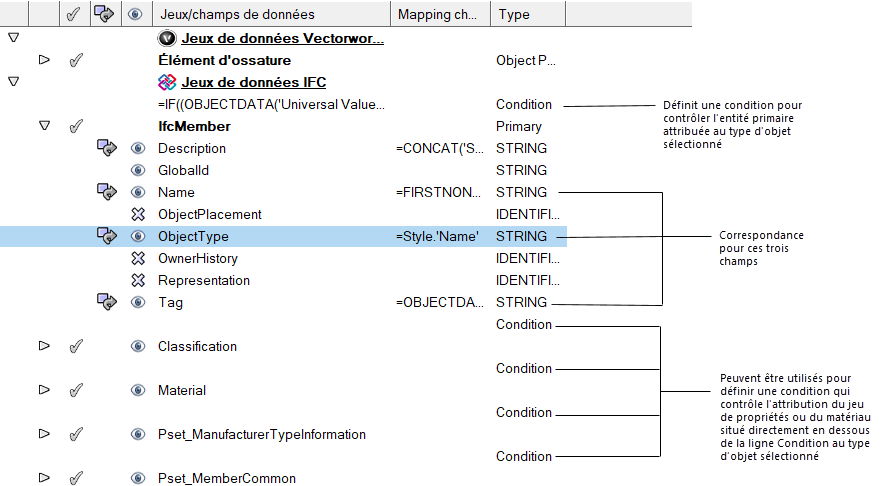The height and width of the screenshot is (486, 883).
Task: Toggle checkmark for Material row
Action: pos(76,390)
